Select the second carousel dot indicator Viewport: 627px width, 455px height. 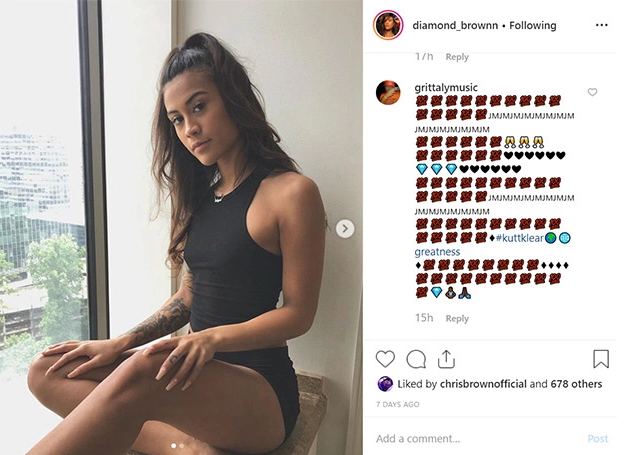click(182, 445)
